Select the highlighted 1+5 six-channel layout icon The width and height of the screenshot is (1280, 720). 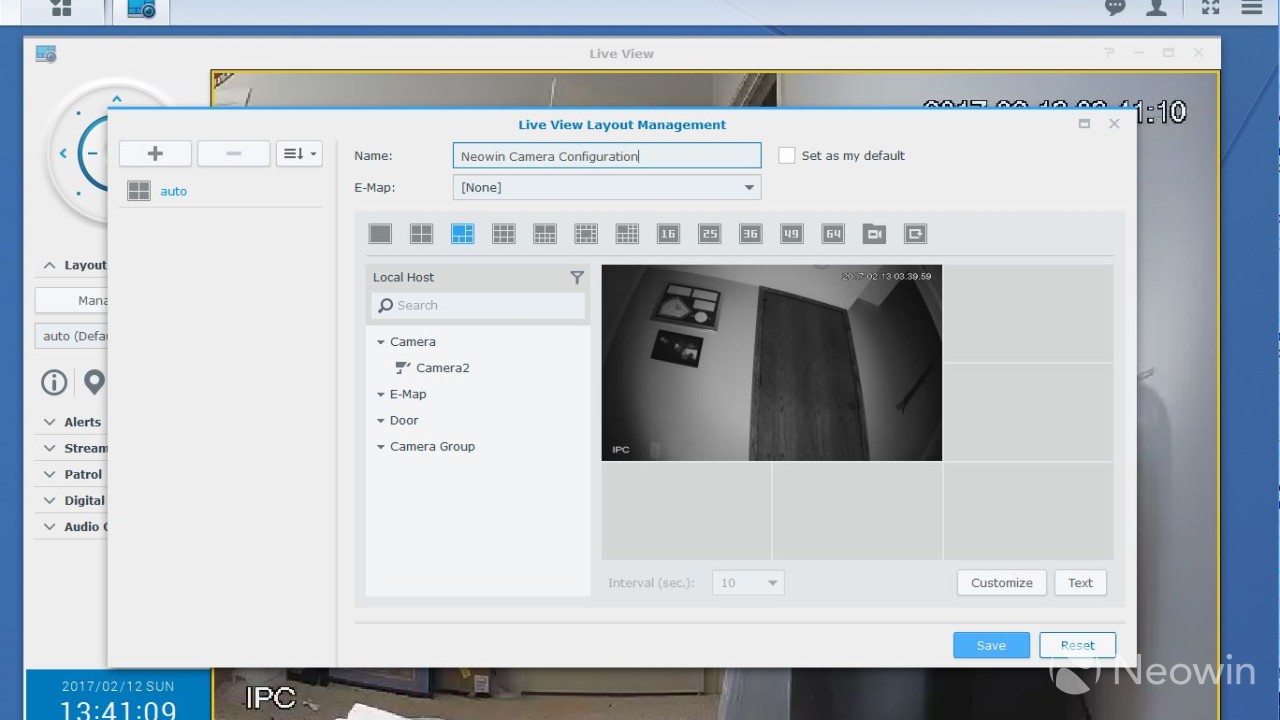click(x=462, y=234)
